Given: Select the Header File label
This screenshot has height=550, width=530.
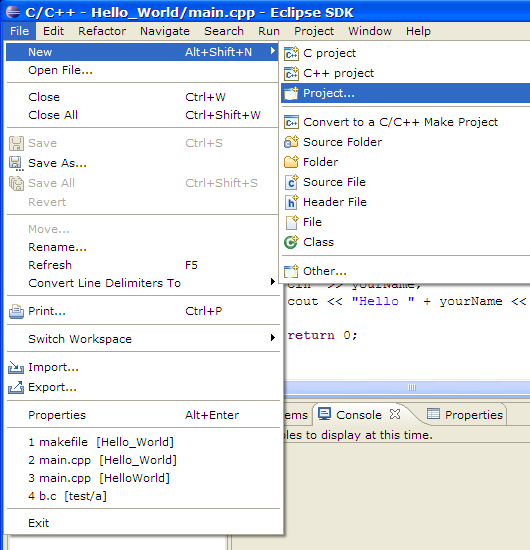Looking at the screenshot, I should 335,202.
